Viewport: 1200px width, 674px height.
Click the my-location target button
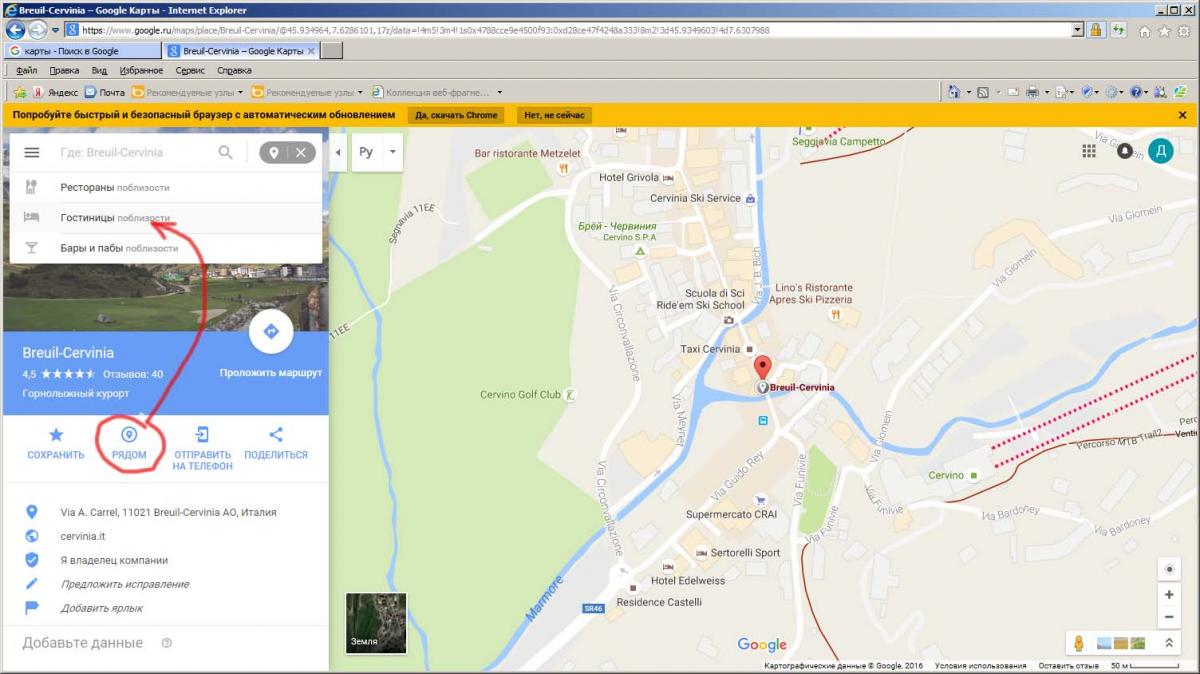[1169, 569]
